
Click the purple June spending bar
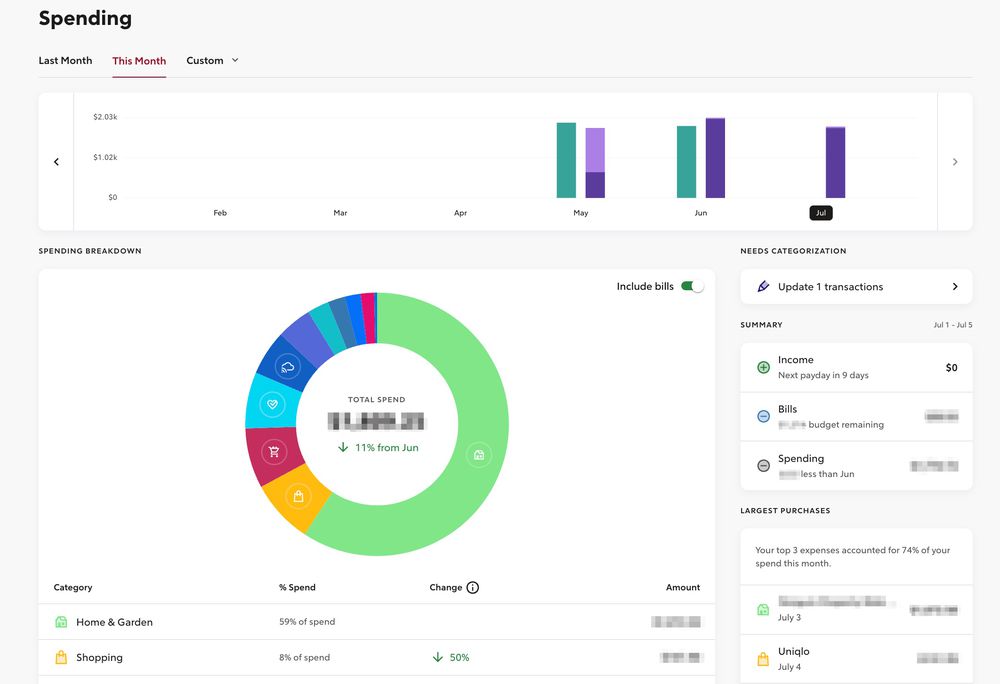[715, 157]
